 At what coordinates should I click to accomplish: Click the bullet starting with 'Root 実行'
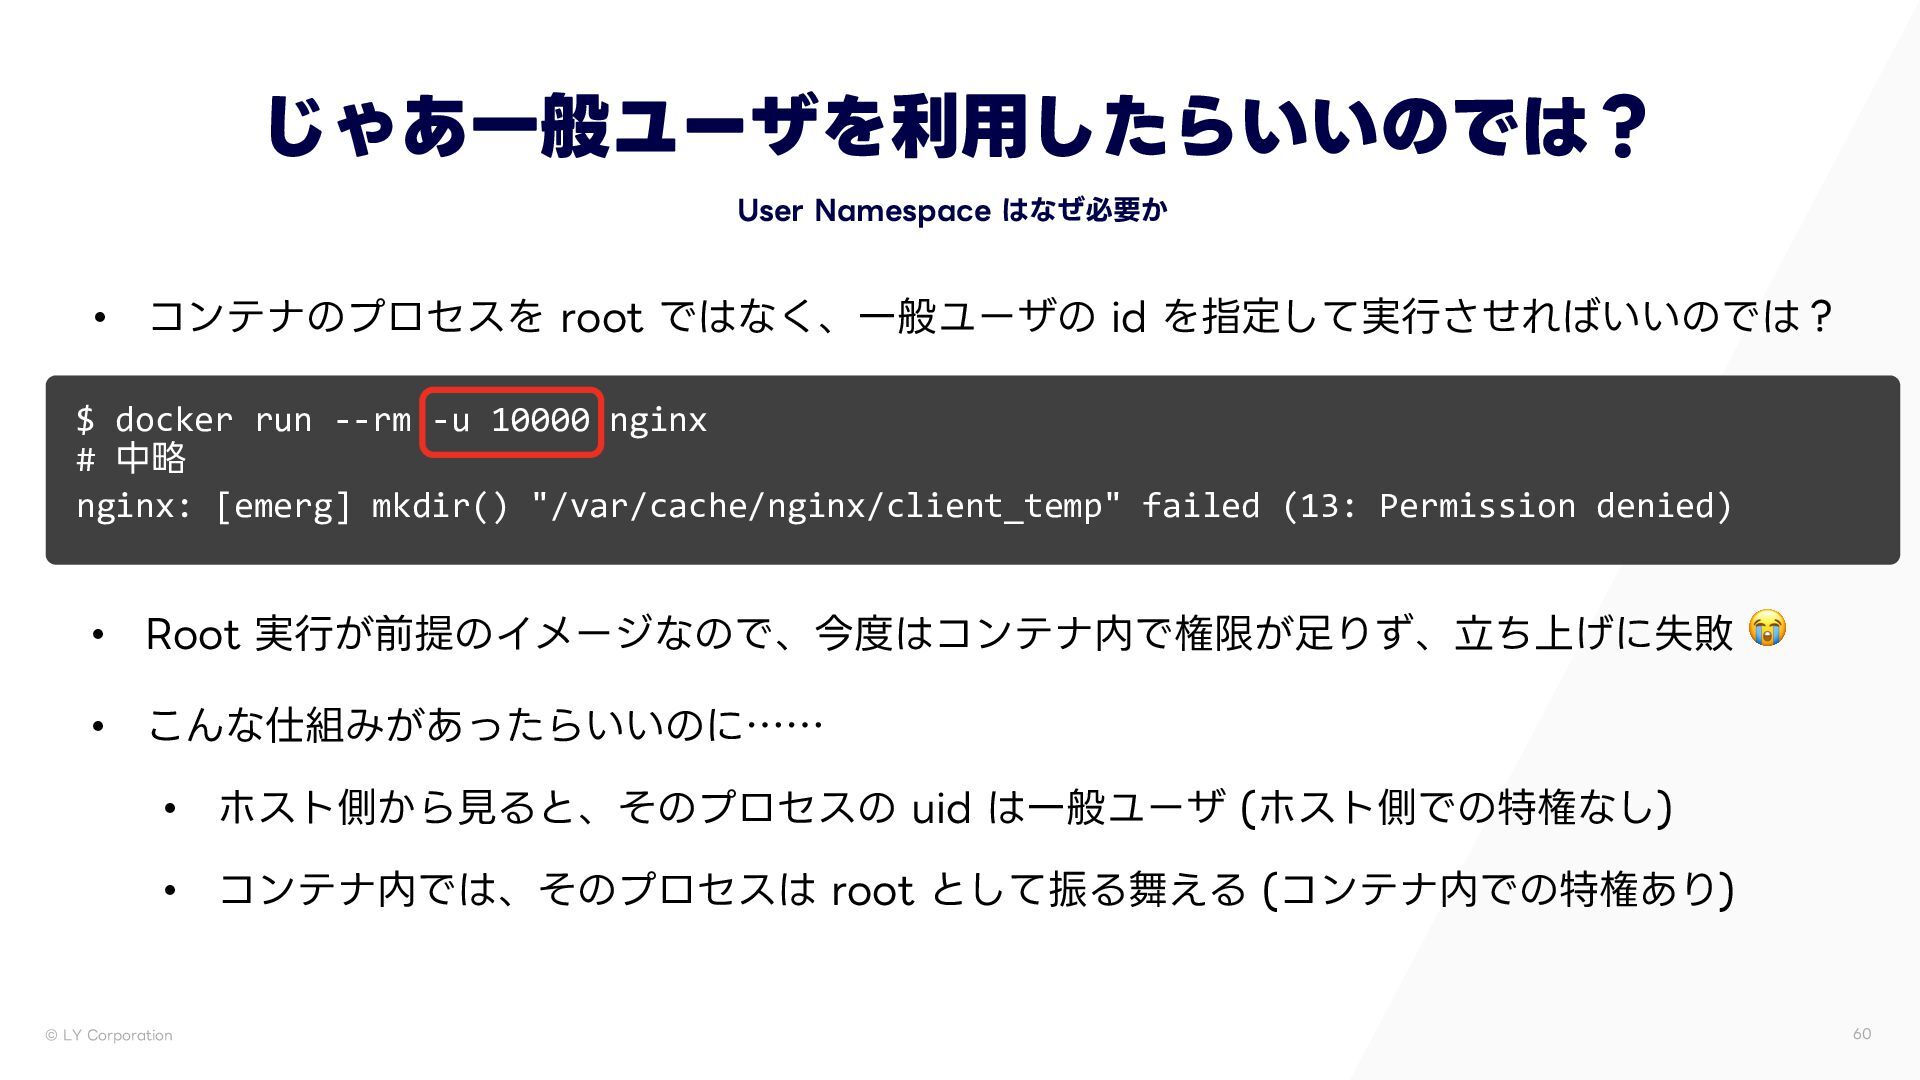[938, 634]
